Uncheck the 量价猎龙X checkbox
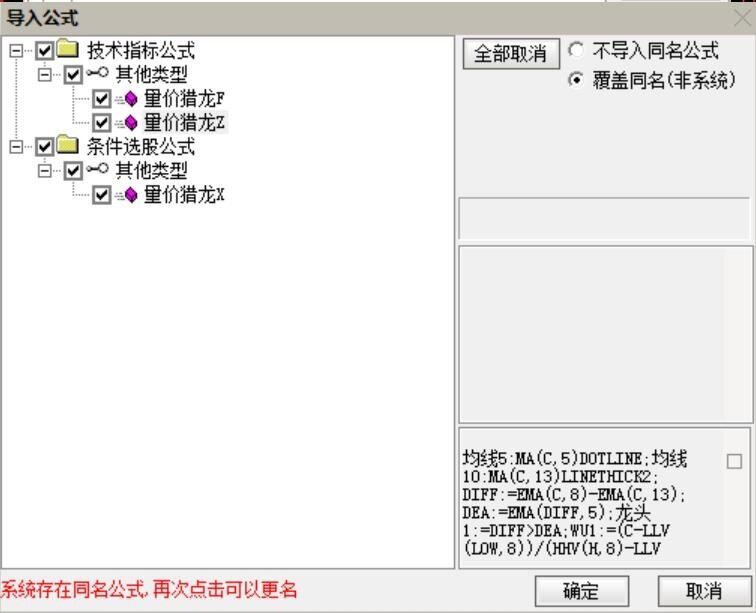The height and width of the screenshot is (613, 756). 102,195
